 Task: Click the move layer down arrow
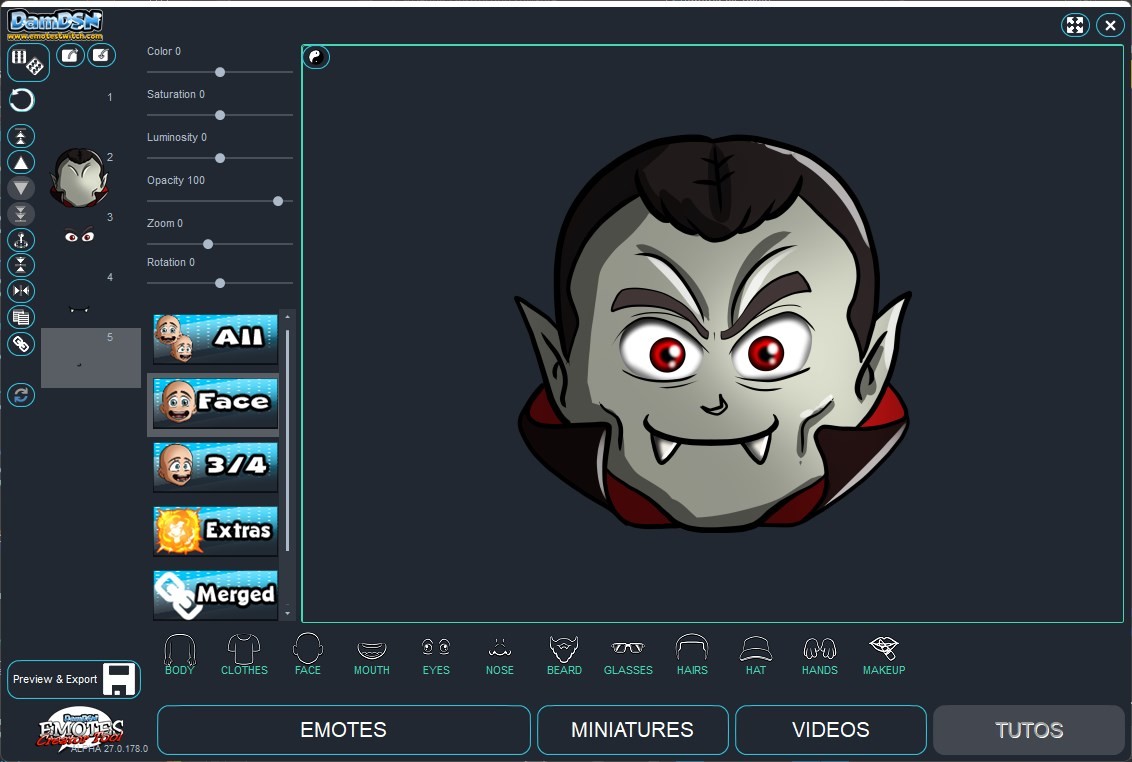click(20, 187)
